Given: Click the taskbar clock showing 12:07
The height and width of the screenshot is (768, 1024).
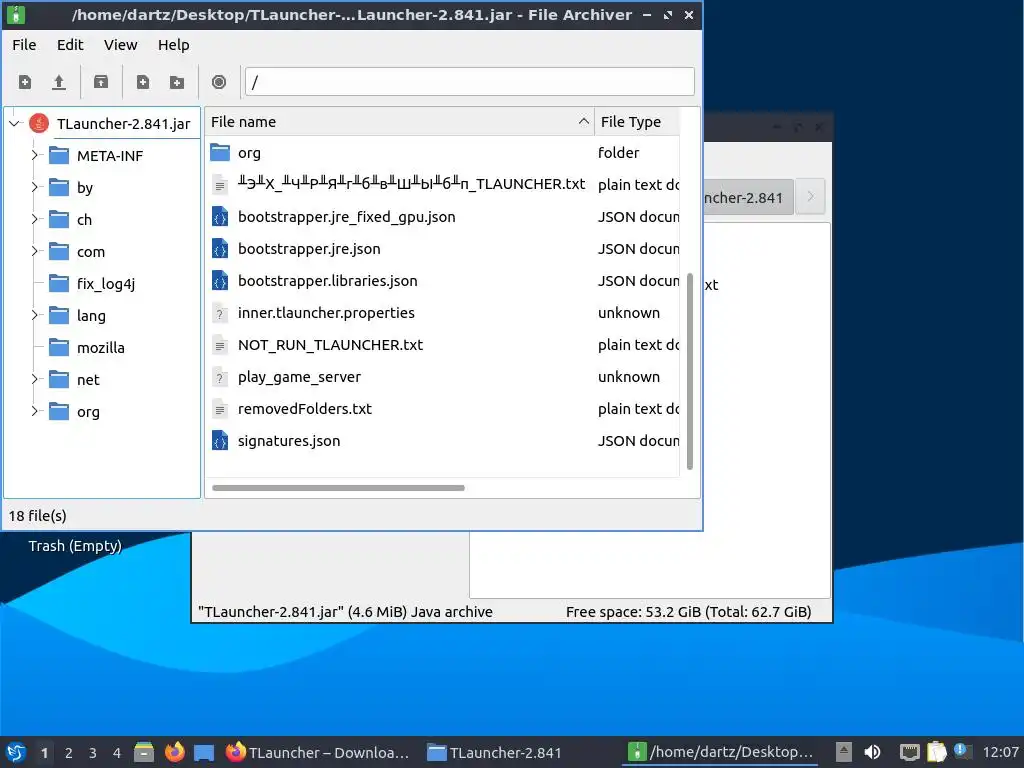Looking at the screenshot, I should tap(1000, 752).
